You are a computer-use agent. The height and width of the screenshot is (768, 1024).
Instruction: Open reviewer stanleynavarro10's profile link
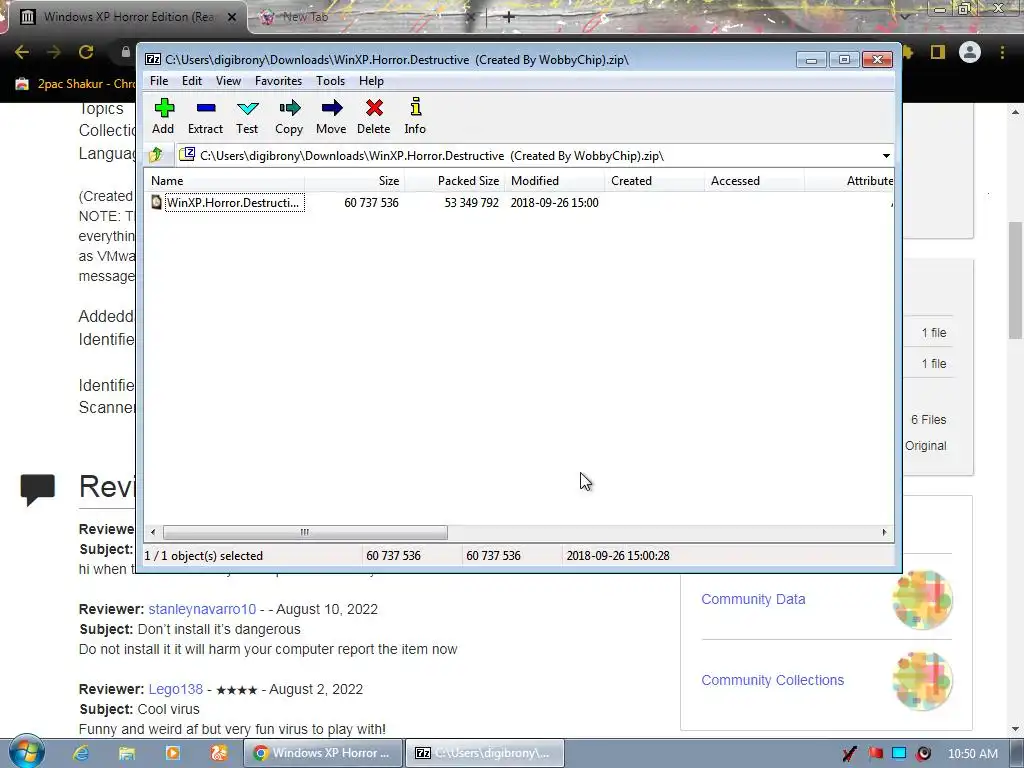coord(202,609)
